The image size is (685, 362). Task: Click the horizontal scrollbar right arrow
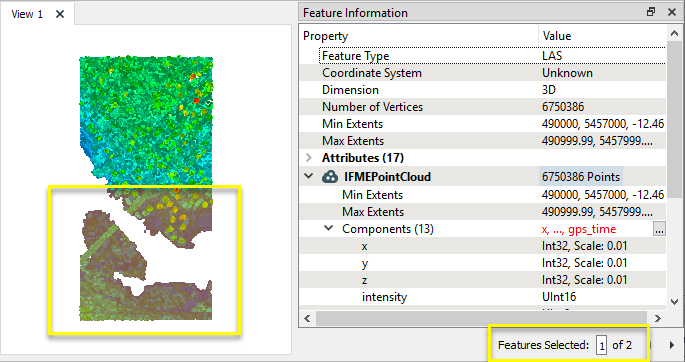click(658, 318)
